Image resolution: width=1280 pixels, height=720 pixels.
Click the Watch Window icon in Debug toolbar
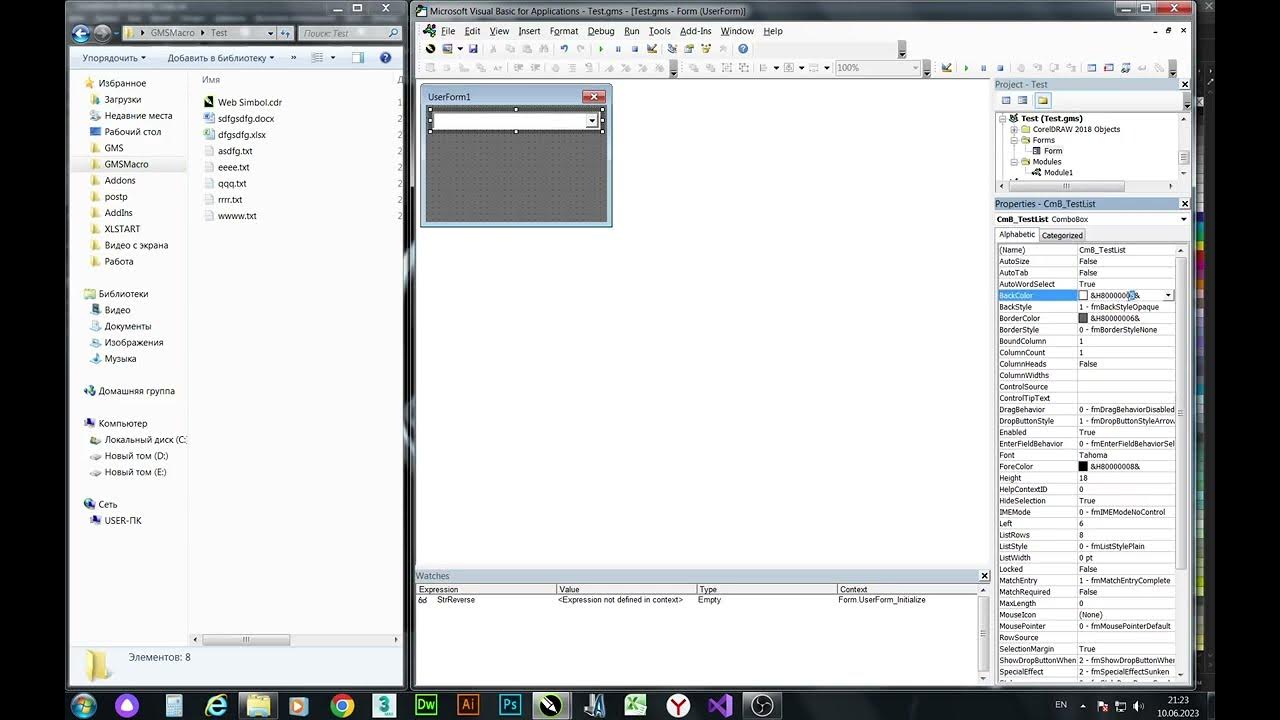[1125, 68]
